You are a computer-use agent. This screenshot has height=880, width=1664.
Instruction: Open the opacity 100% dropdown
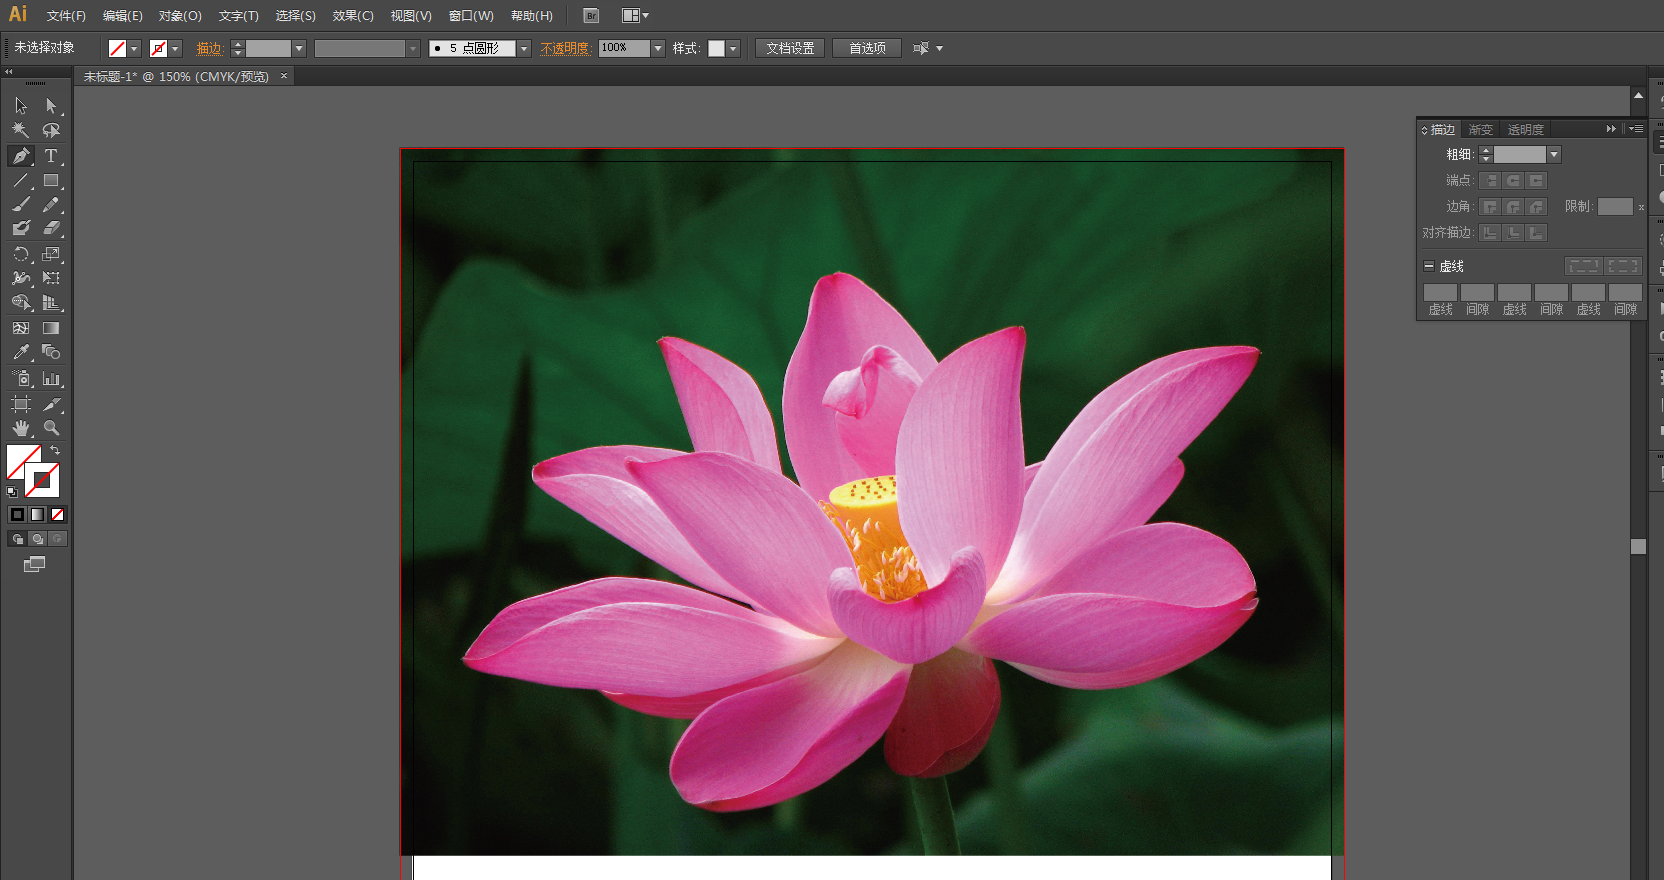pyautogui.click(x=658, y=48)
